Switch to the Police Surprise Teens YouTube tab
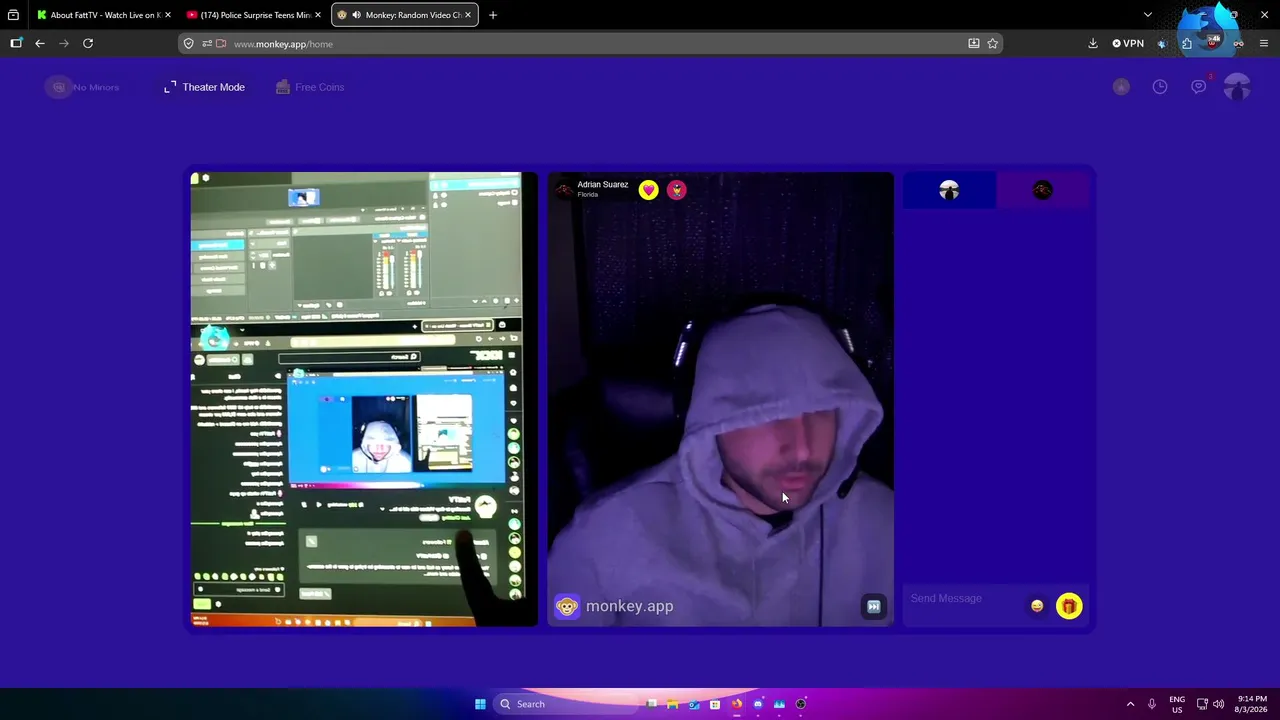Screen dimensions: 1280x720 pyautogui.click(x=252, y=15)
